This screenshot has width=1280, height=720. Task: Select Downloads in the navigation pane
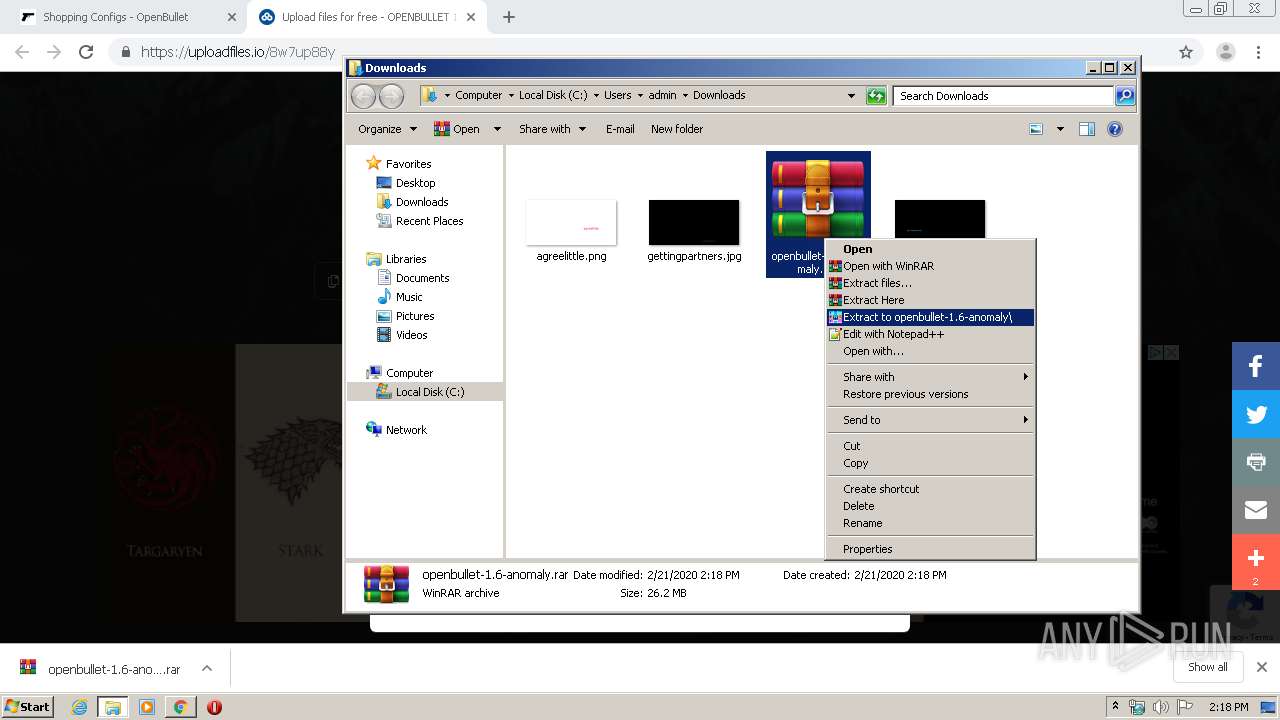[412, 202]
